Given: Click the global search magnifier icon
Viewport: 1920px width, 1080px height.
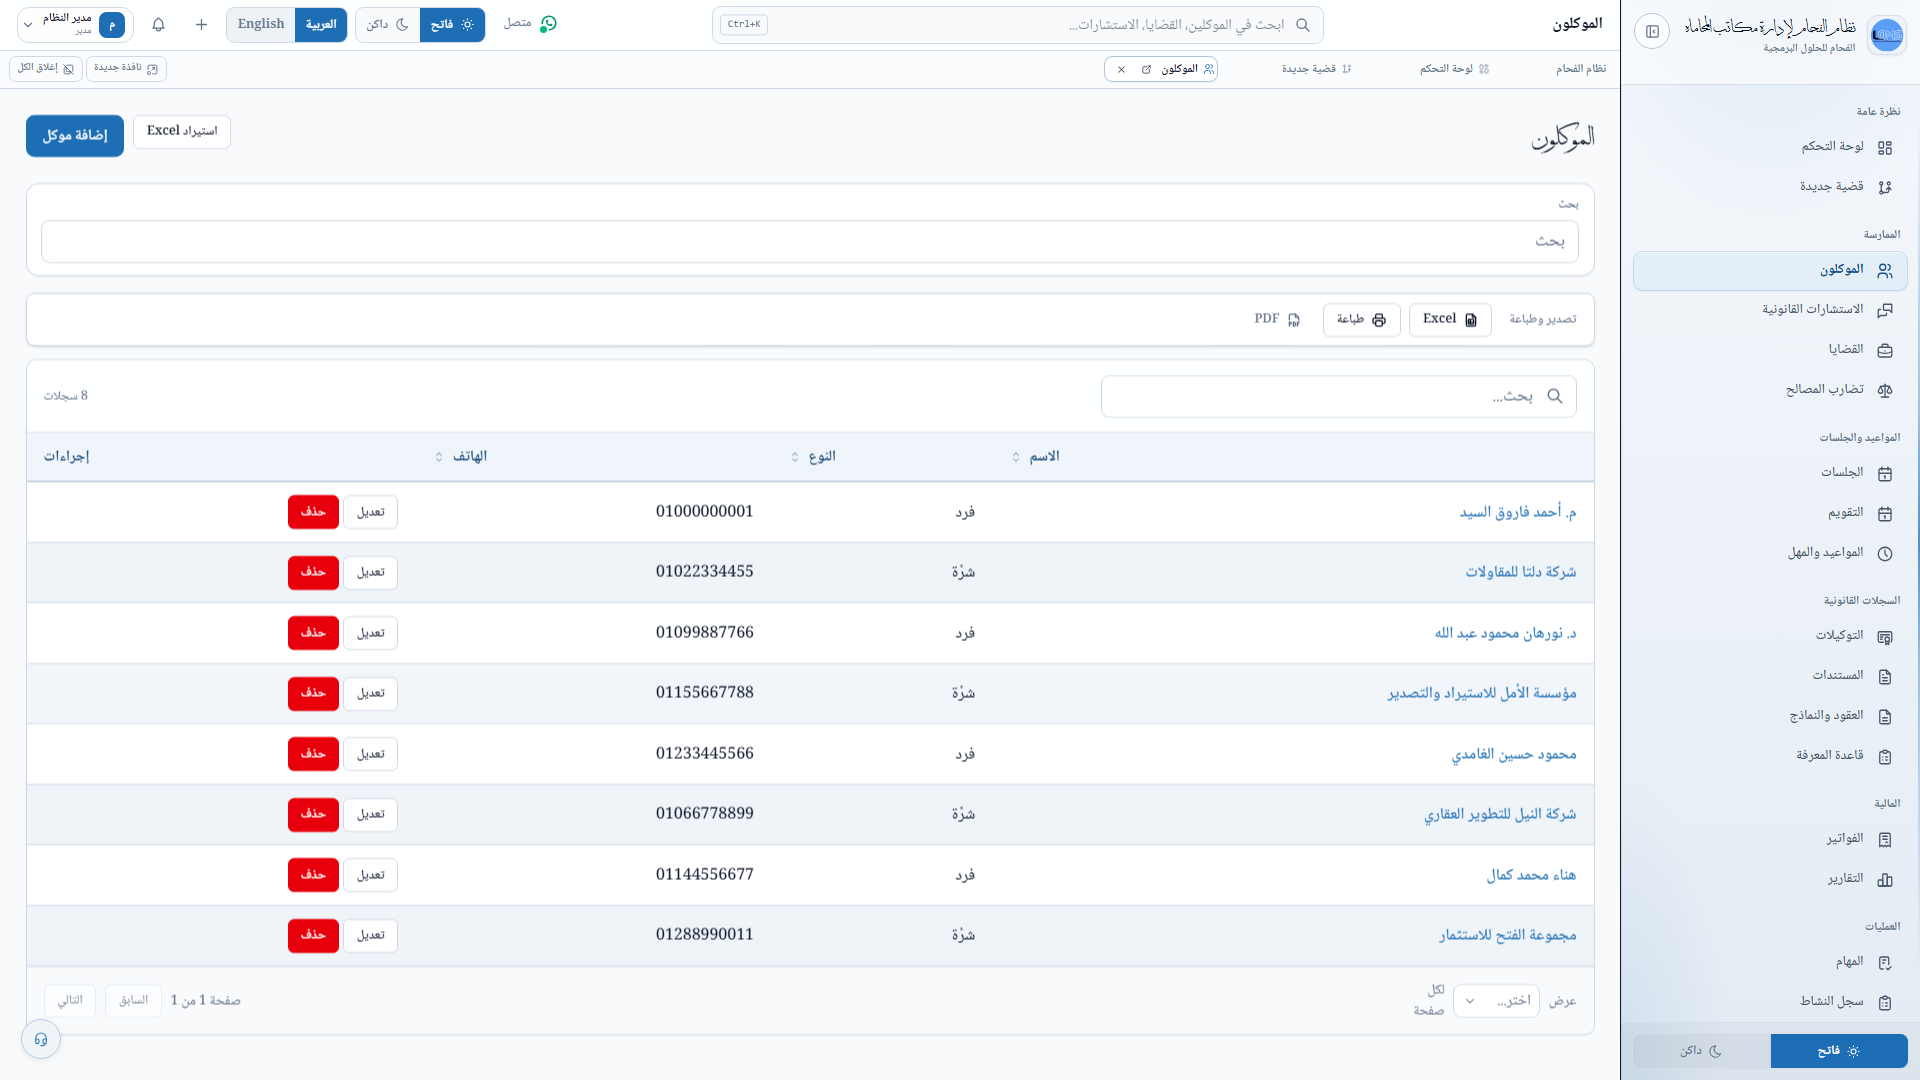Looking at the screenshot, I should tap(1302, 25).
